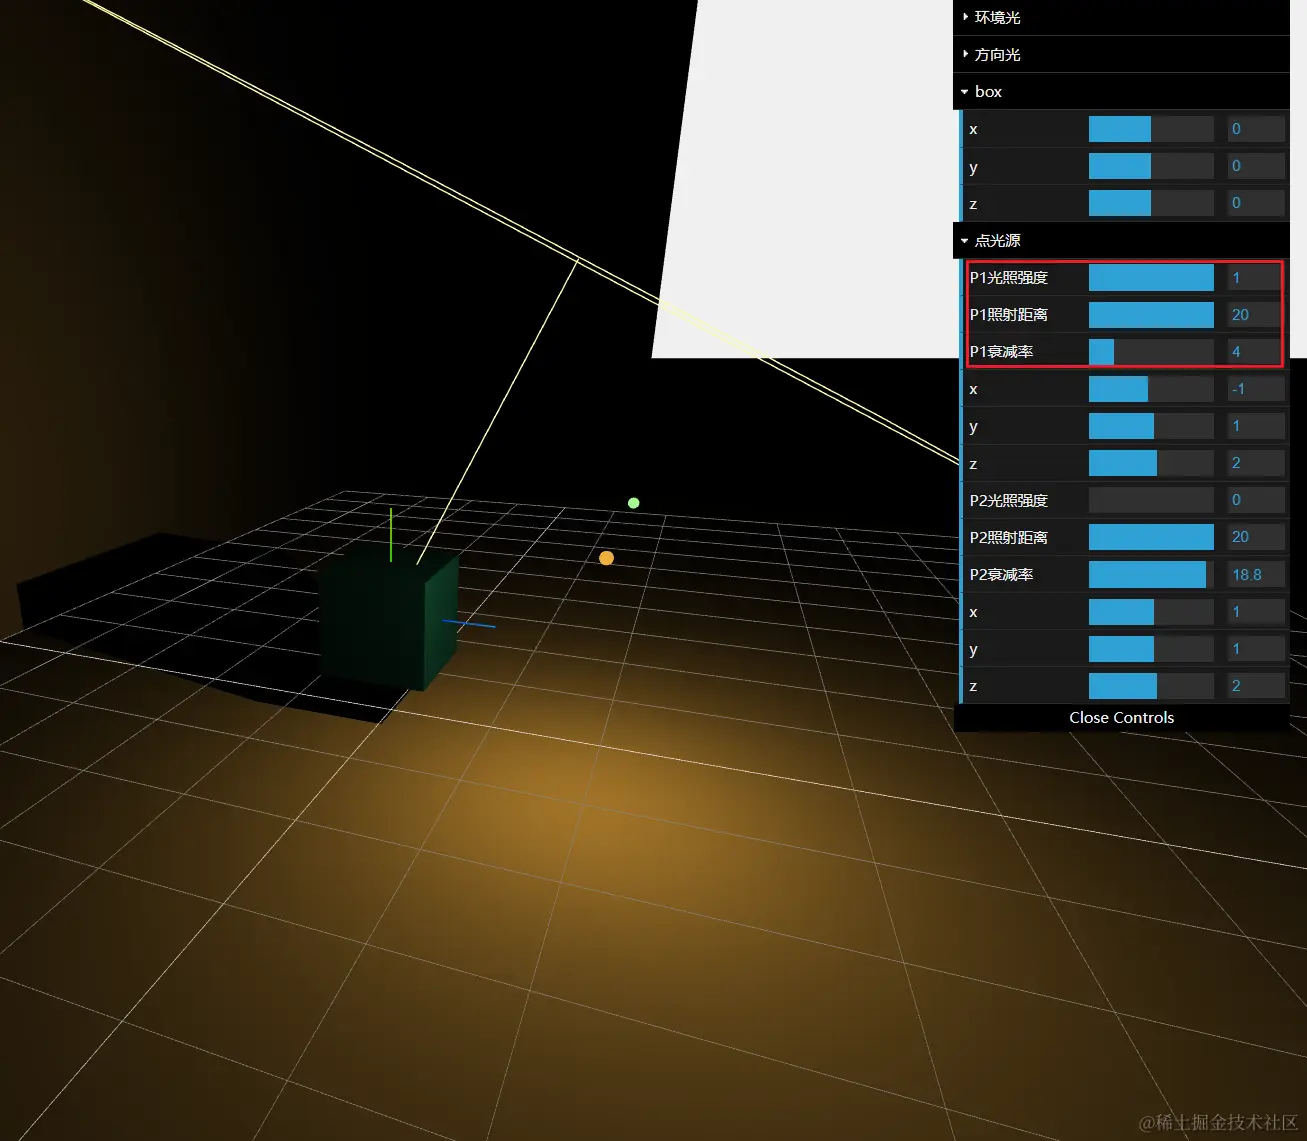Click the P1衰减率 slider bar

tap(1151, 352)
